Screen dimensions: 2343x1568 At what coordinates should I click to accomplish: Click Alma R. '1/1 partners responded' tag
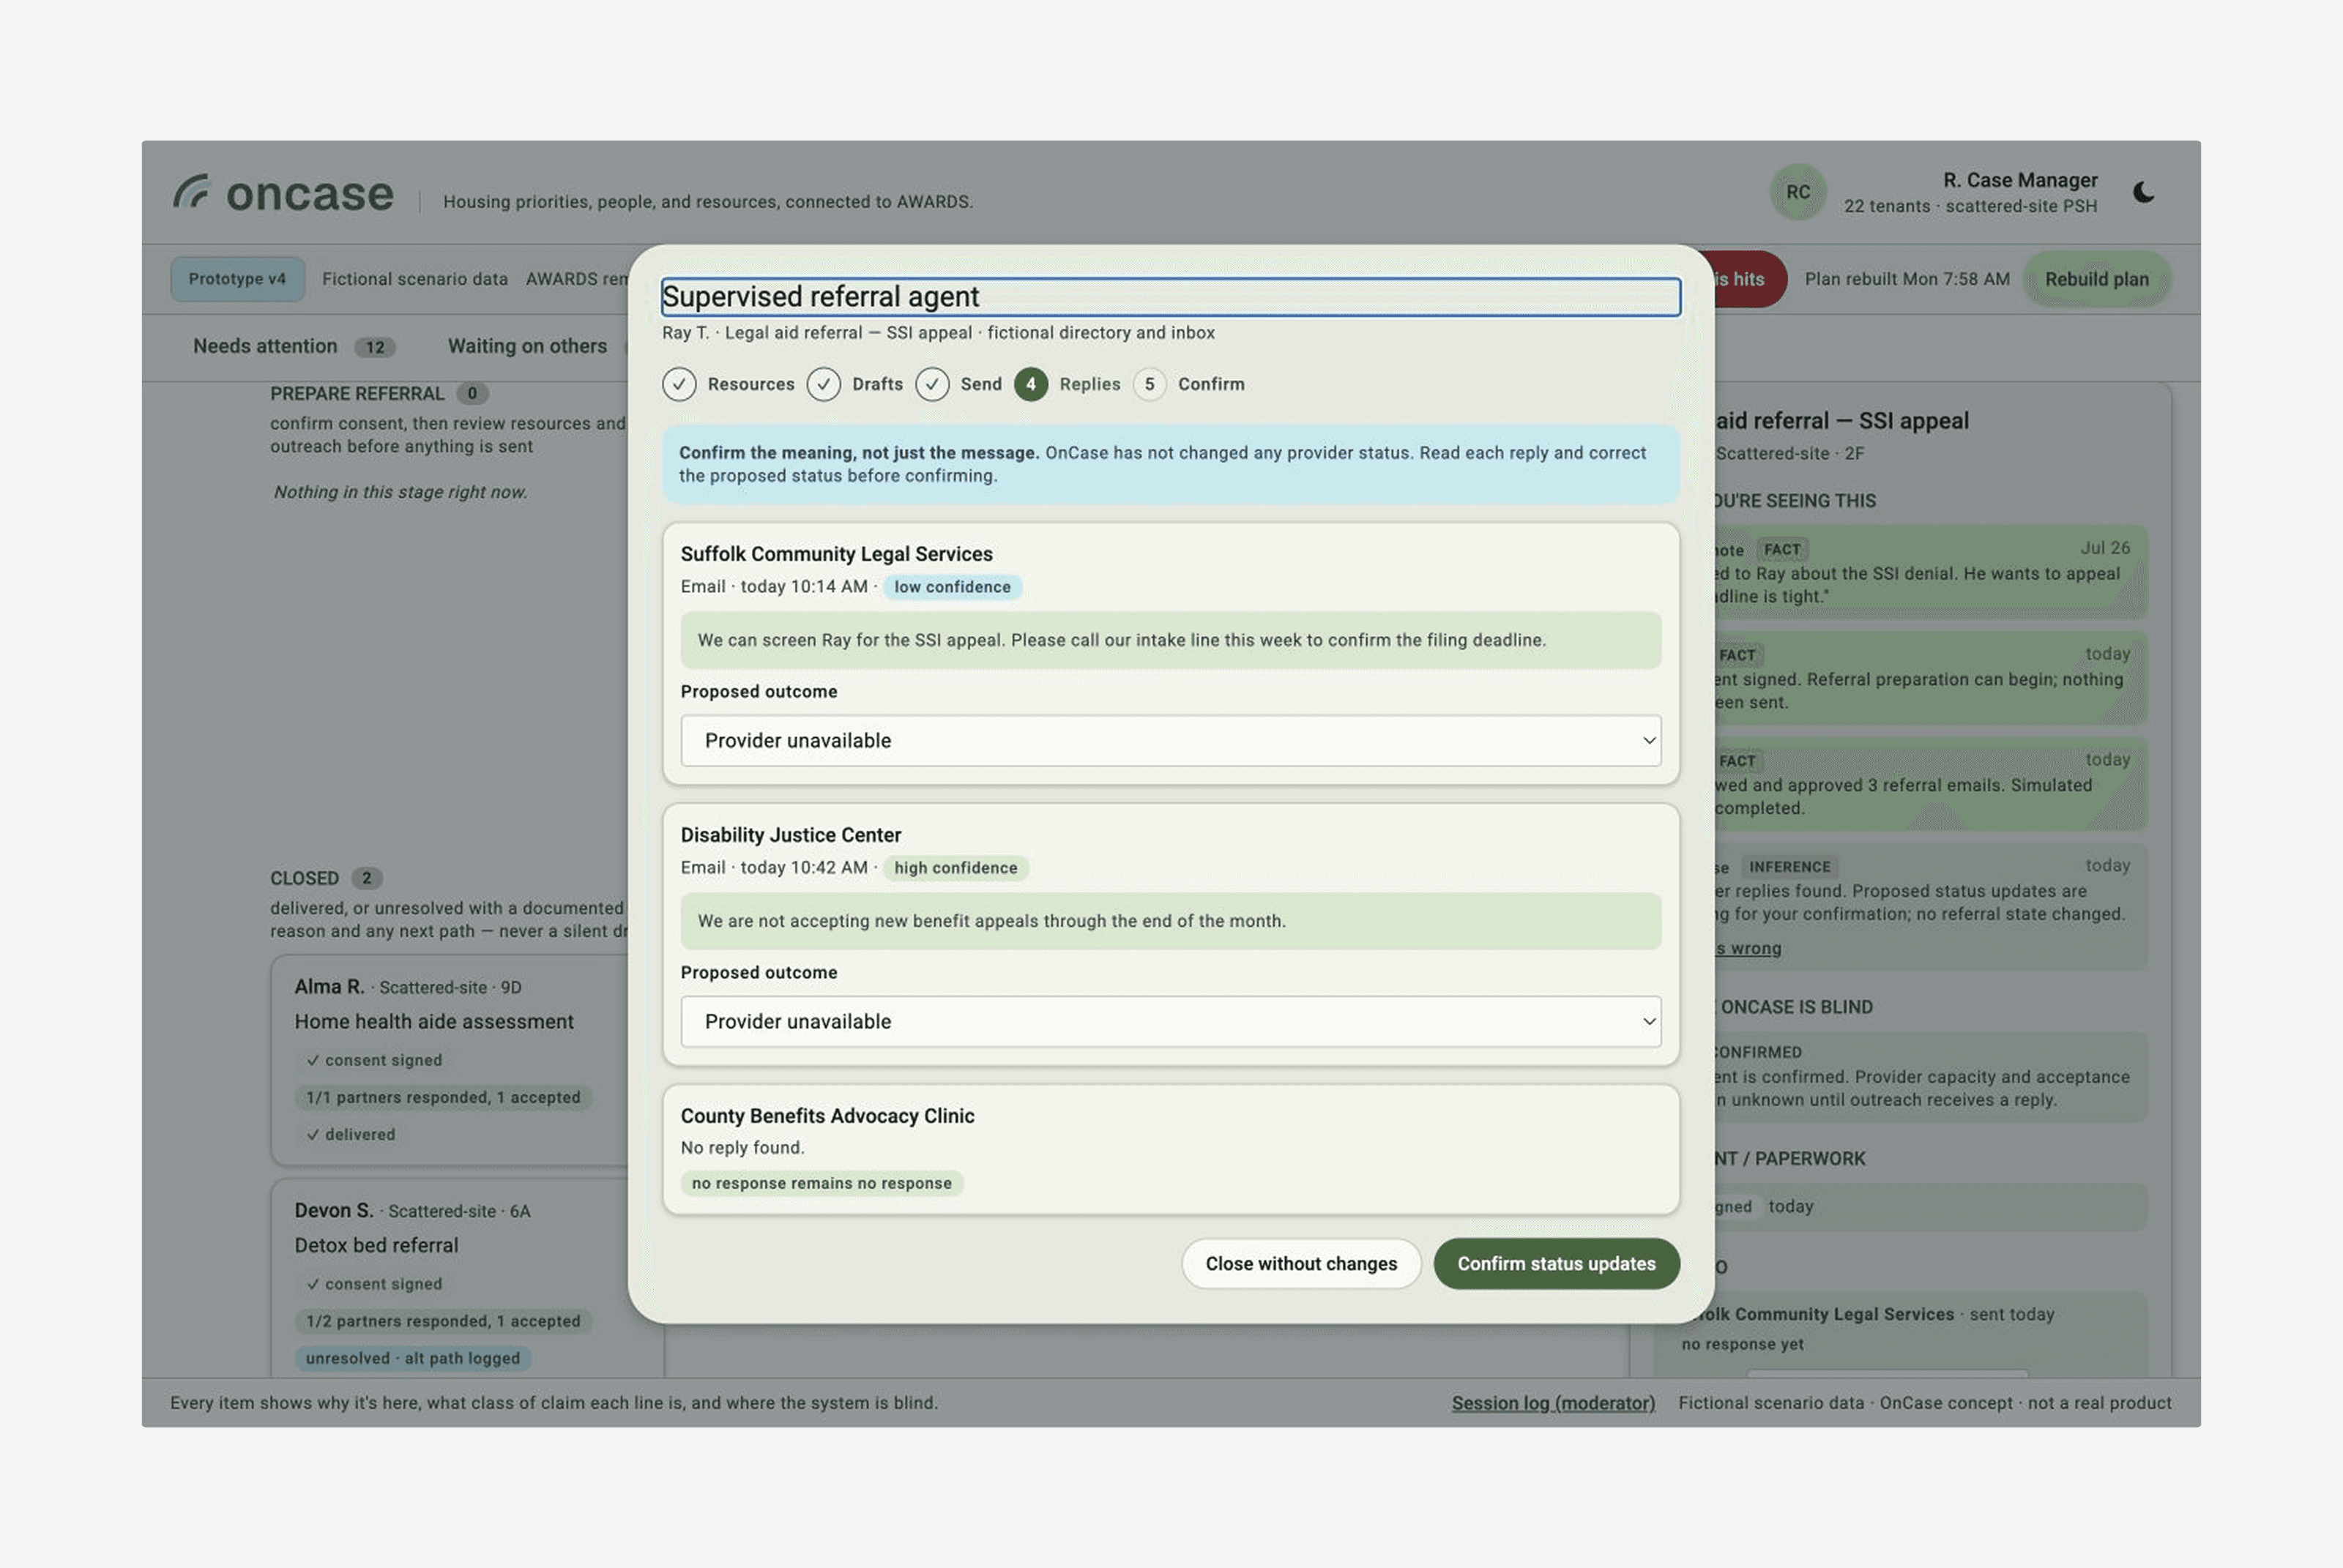pos(442,1097)
